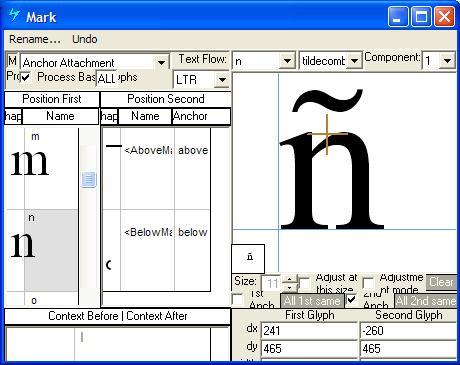Select the 'n' glyph row

[x=42, y=250]
